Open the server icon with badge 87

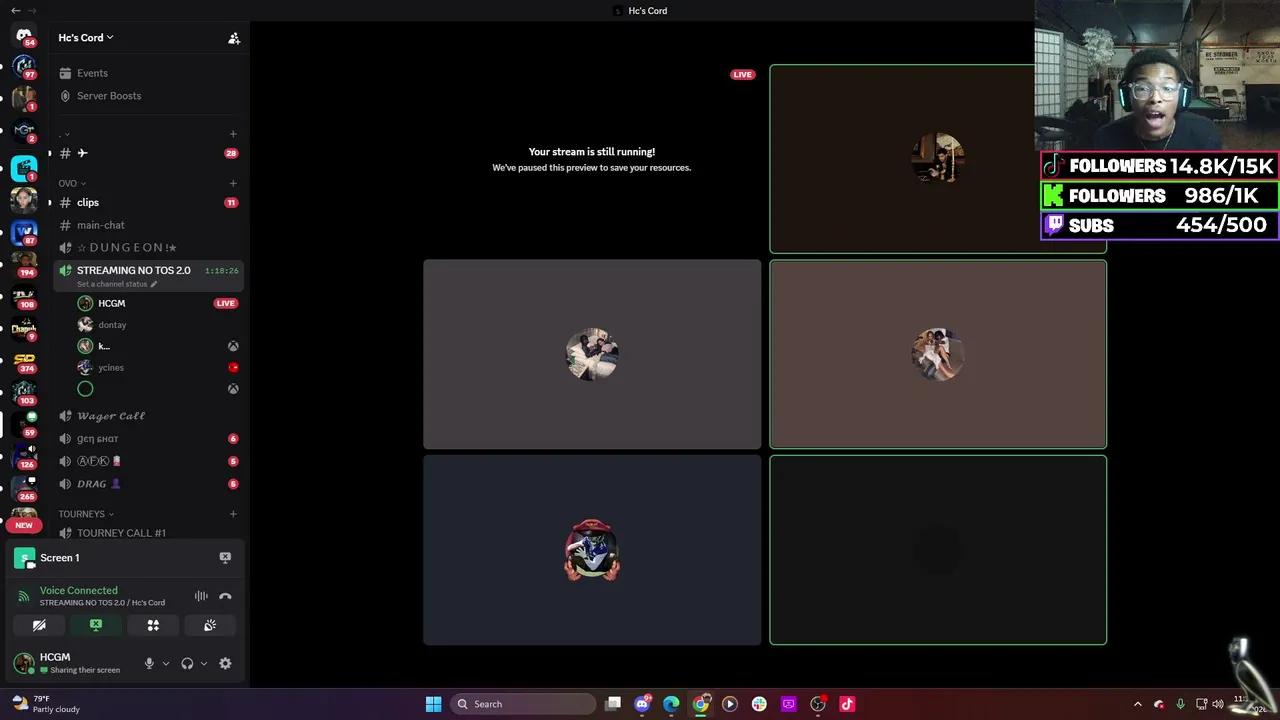click(24, 234)
